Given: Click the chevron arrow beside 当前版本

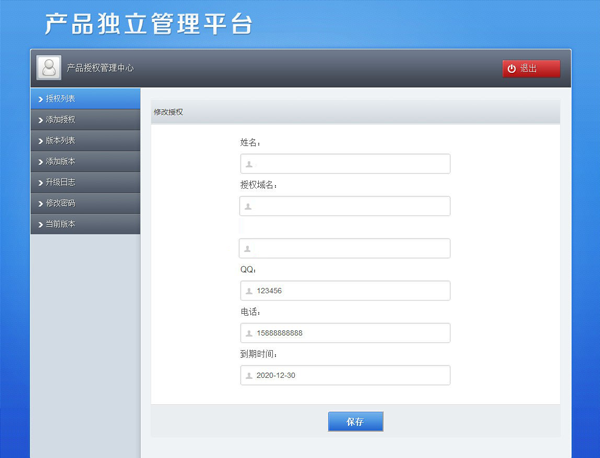Looking at the screenshot, I should [41, 225].
